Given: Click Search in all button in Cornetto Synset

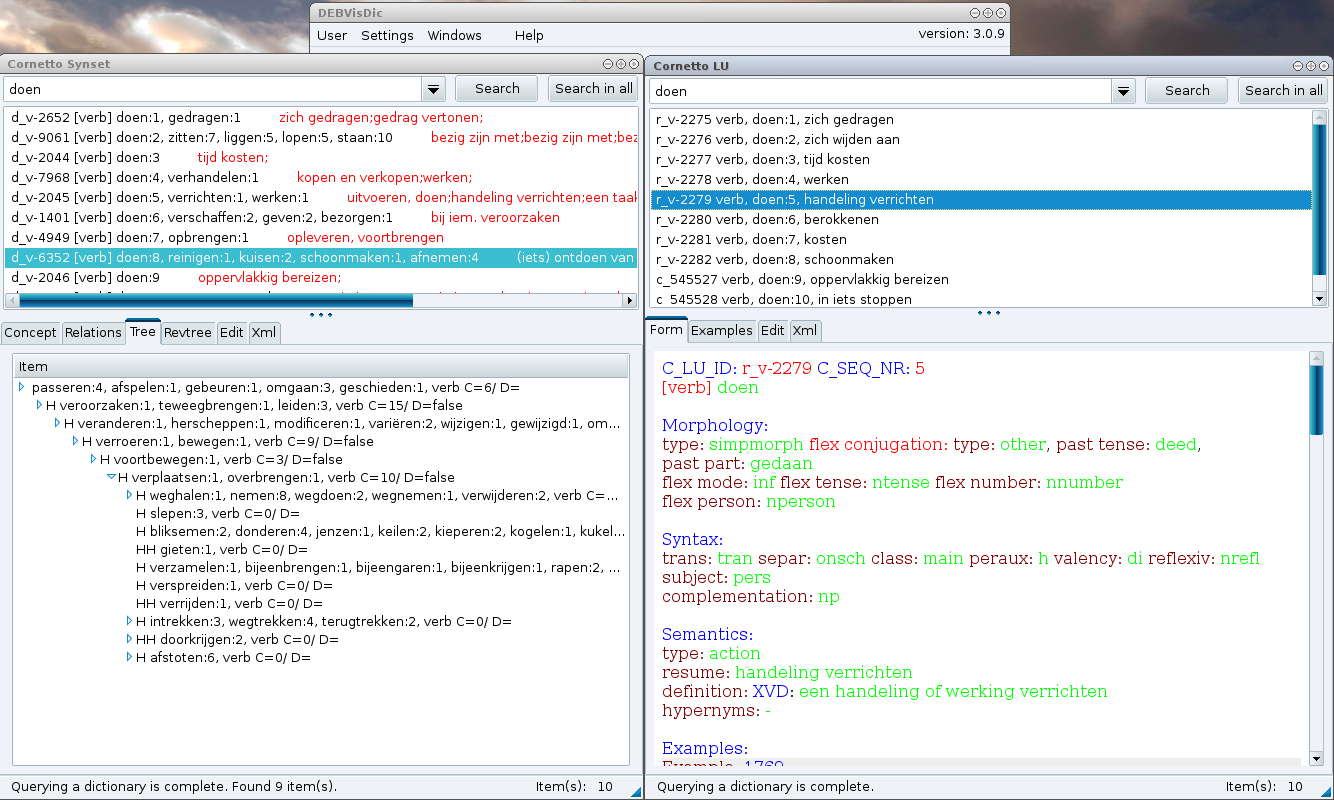Looking at the screenshot, I should [593, 88].
